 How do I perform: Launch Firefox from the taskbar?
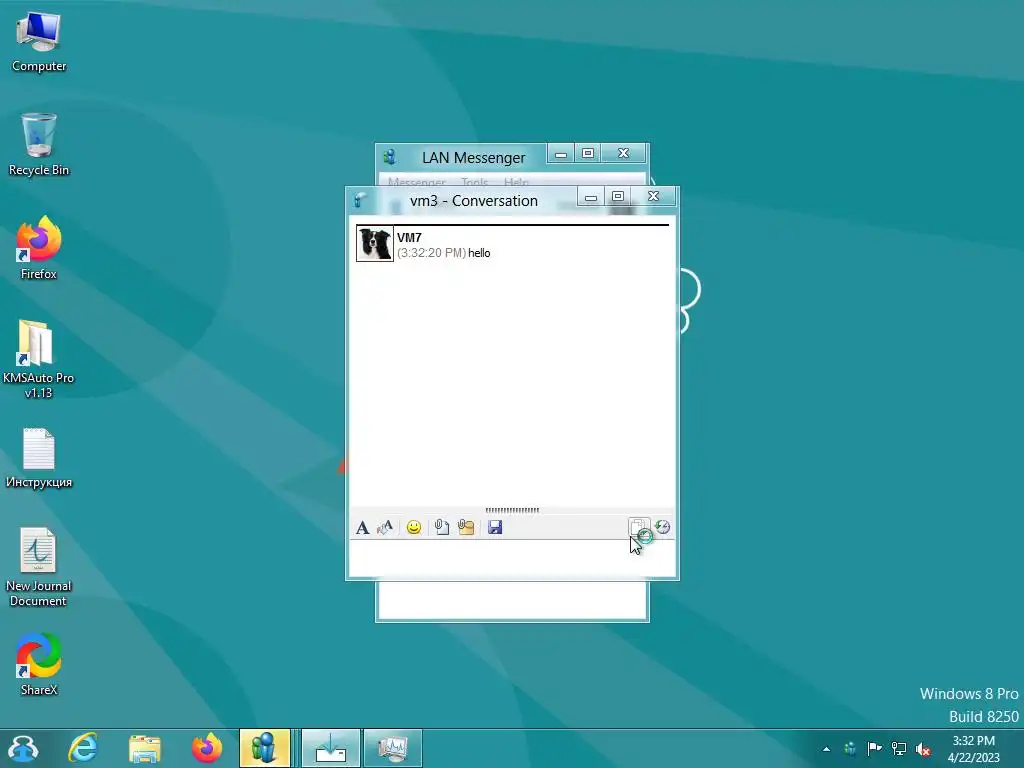coord(206,748)
